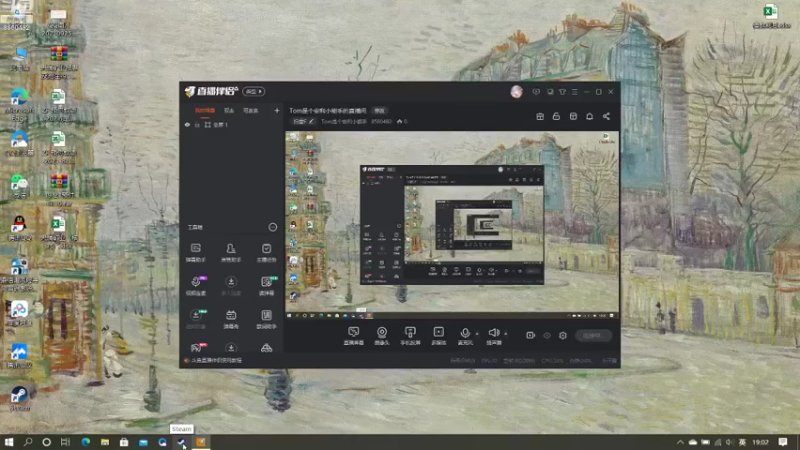Screen dimensions: 800x450
Task: Open the lyrics-style tool with the document icon
Action: click(x=266, y=319)
